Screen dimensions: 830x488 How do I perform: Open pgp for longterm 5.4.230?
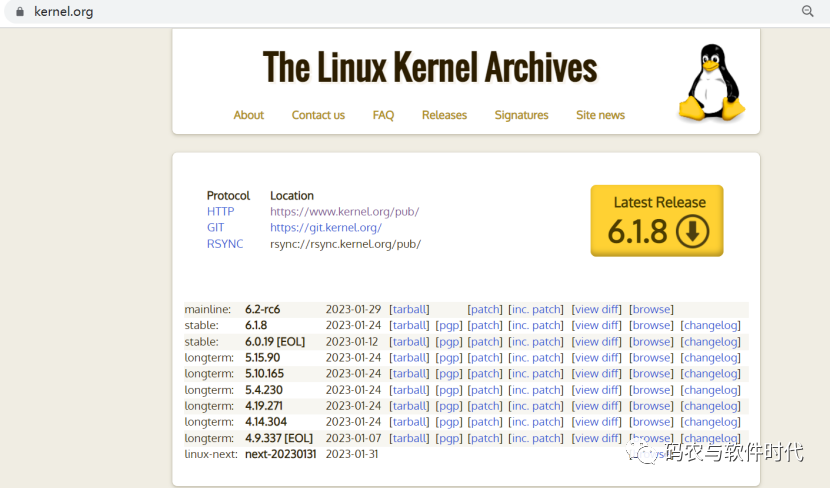[x=449, y=390]
